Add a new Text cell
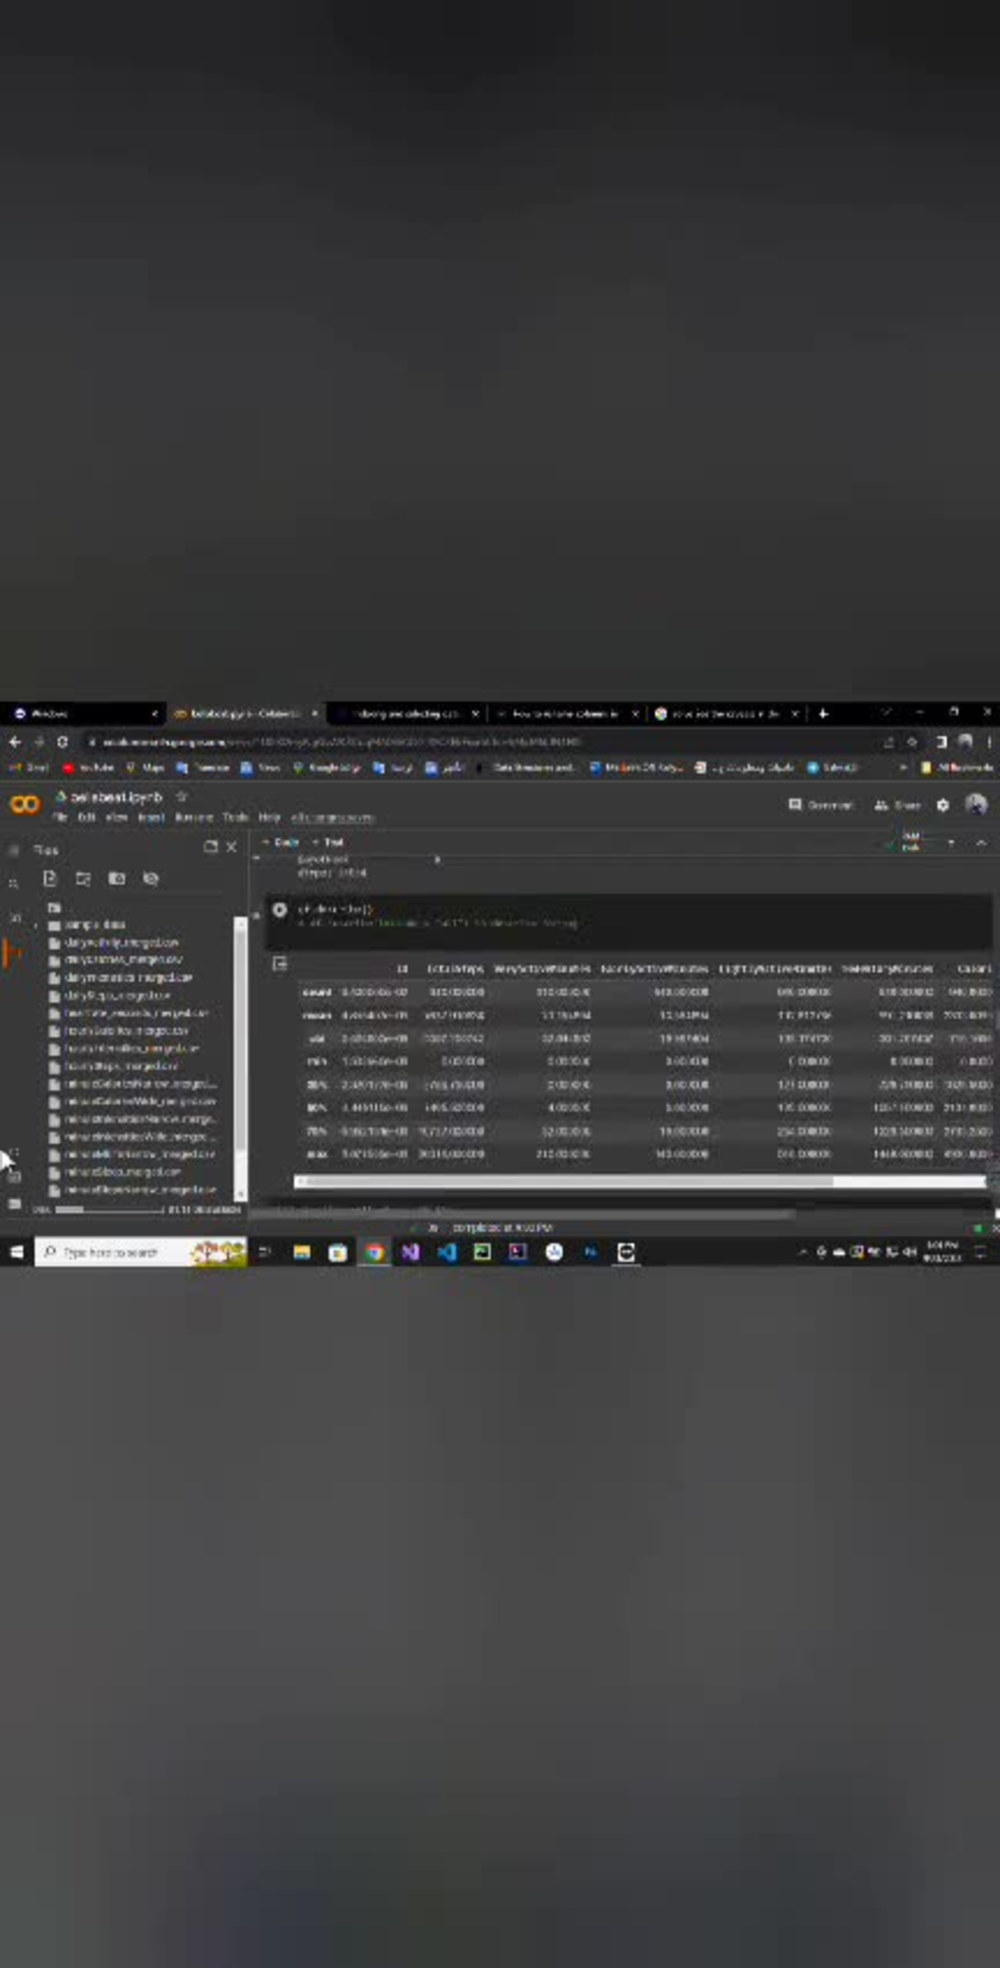1000x1968 pixels. pos(328,842)
